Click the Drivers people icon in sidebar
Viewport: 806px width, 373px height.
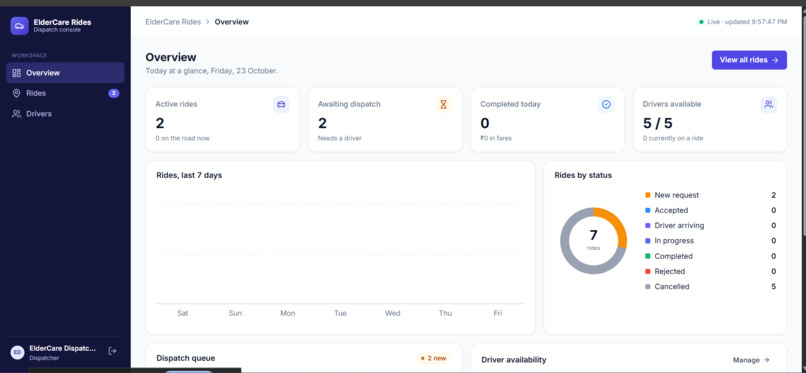pyautogui.click(x=16, y=114)
